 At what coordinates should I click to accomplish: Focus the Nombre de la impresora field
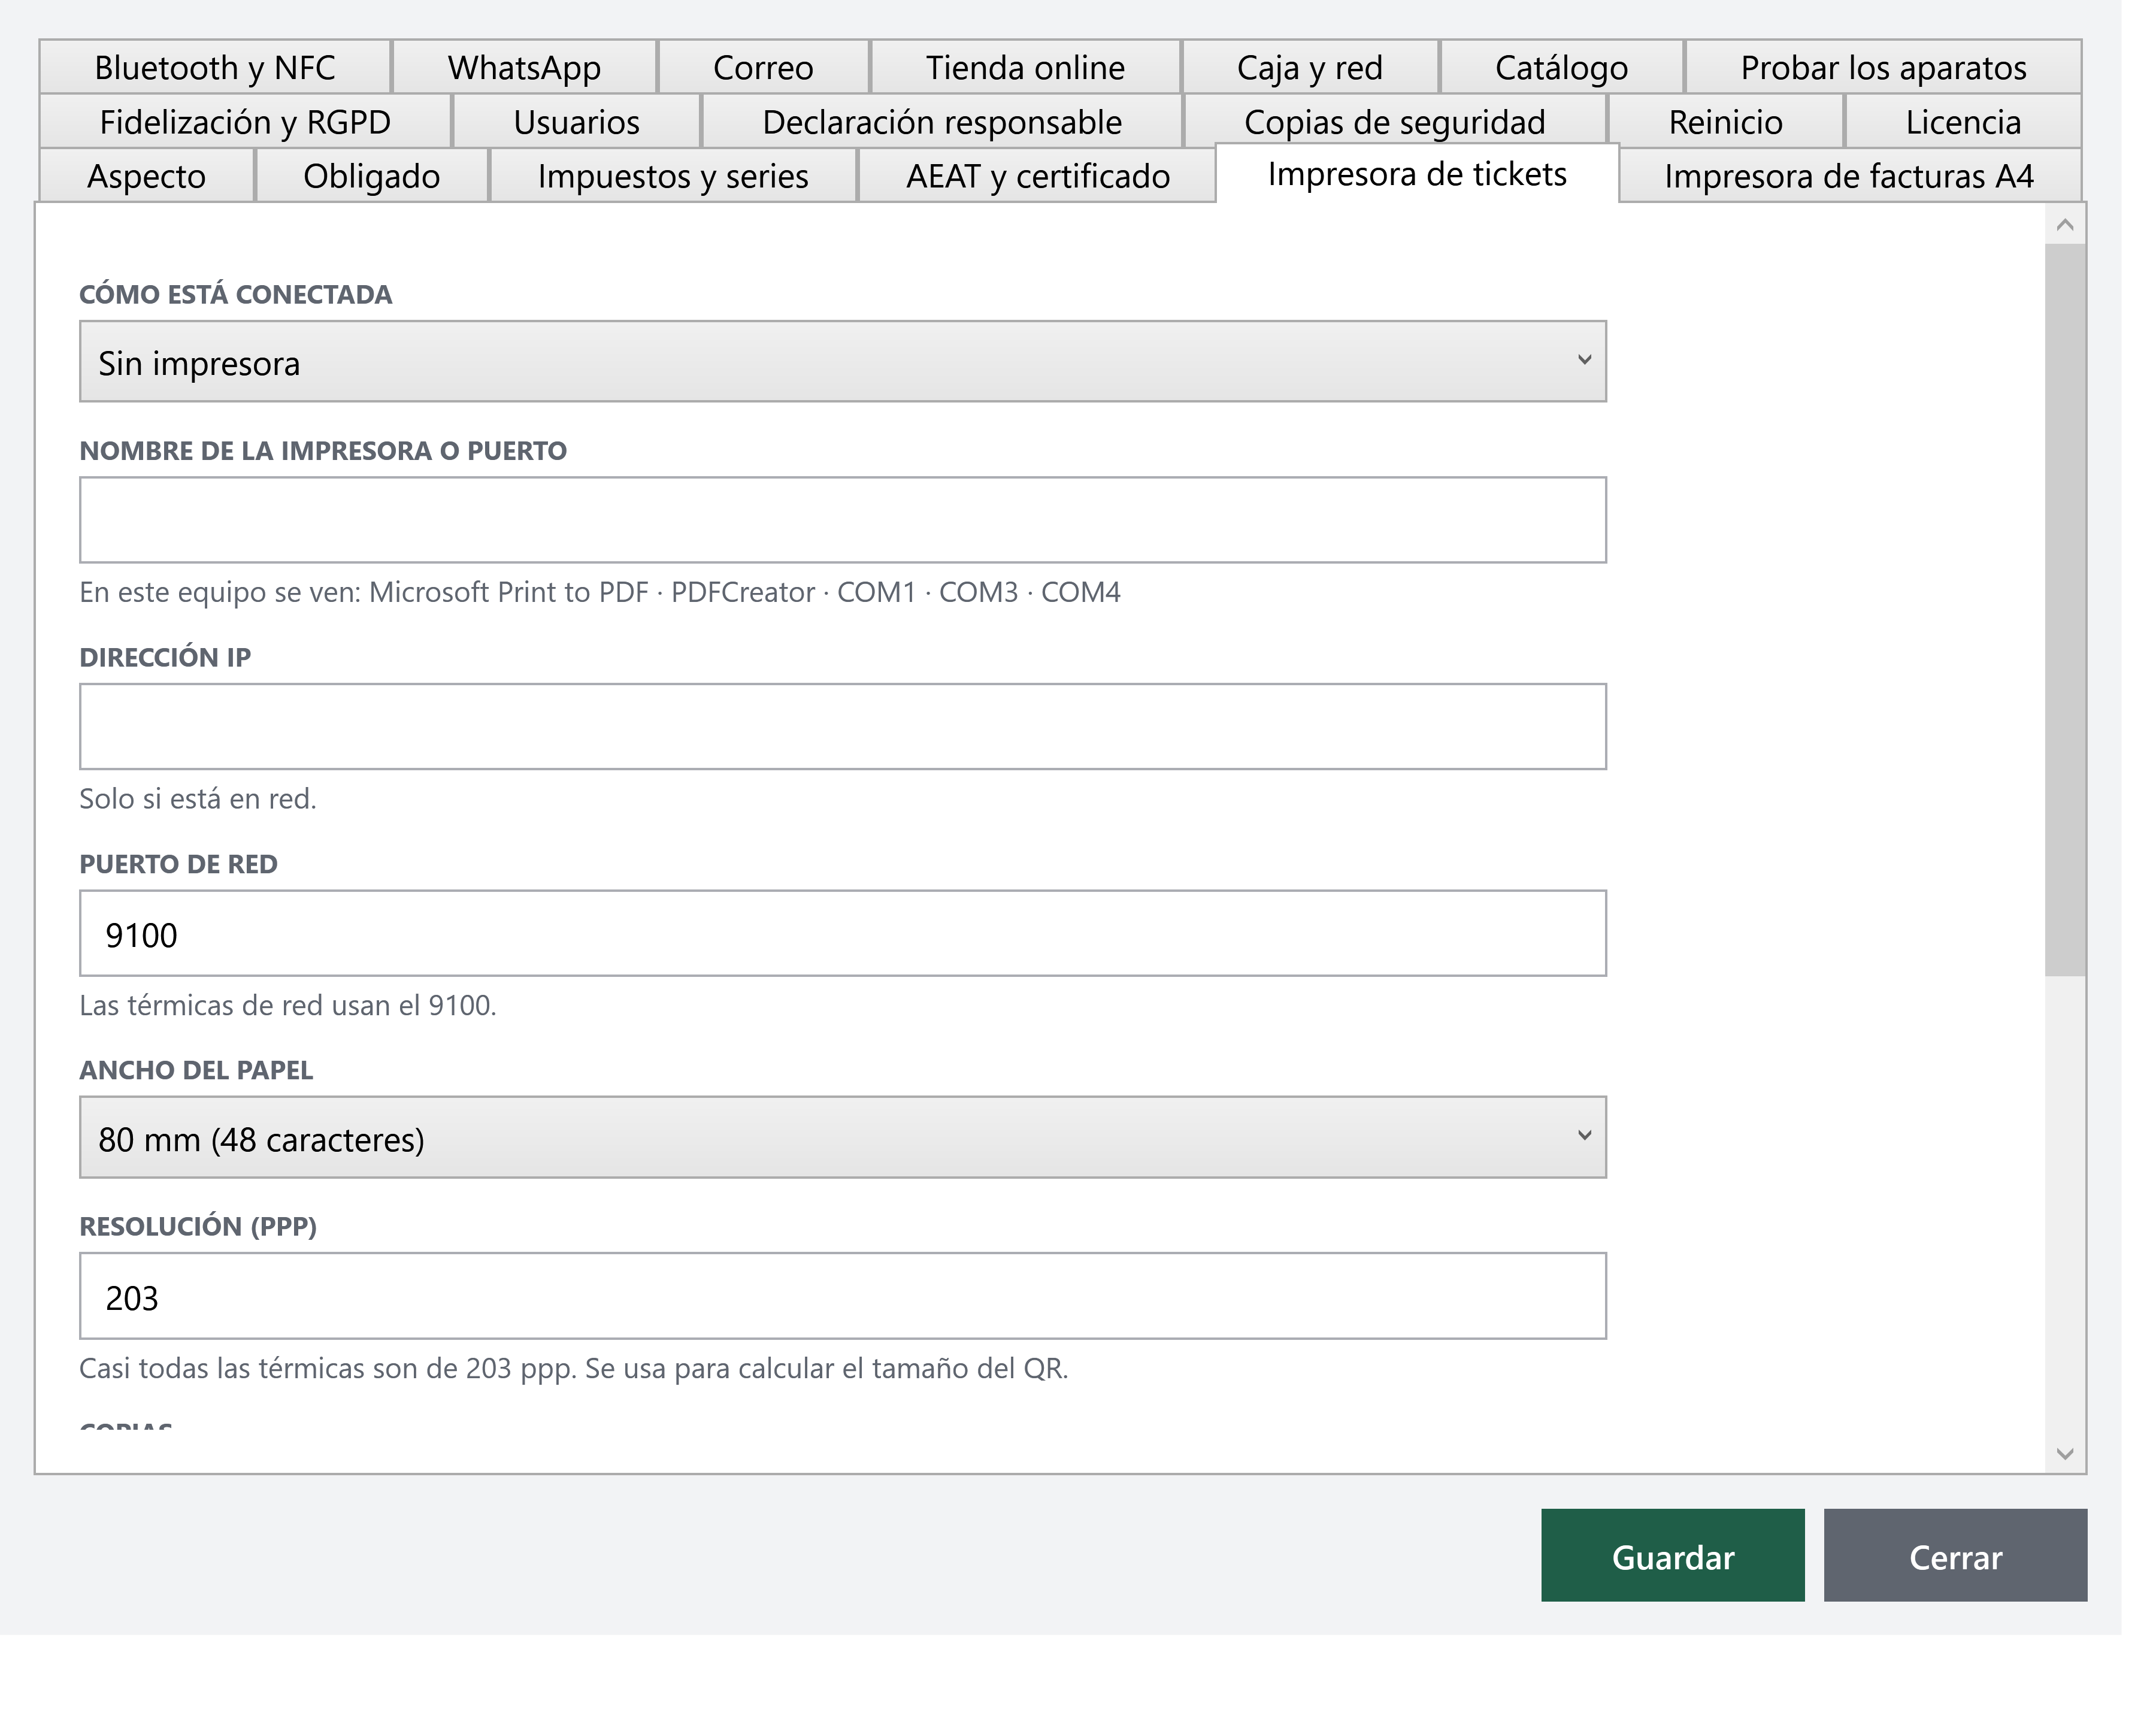coord(843,520)
